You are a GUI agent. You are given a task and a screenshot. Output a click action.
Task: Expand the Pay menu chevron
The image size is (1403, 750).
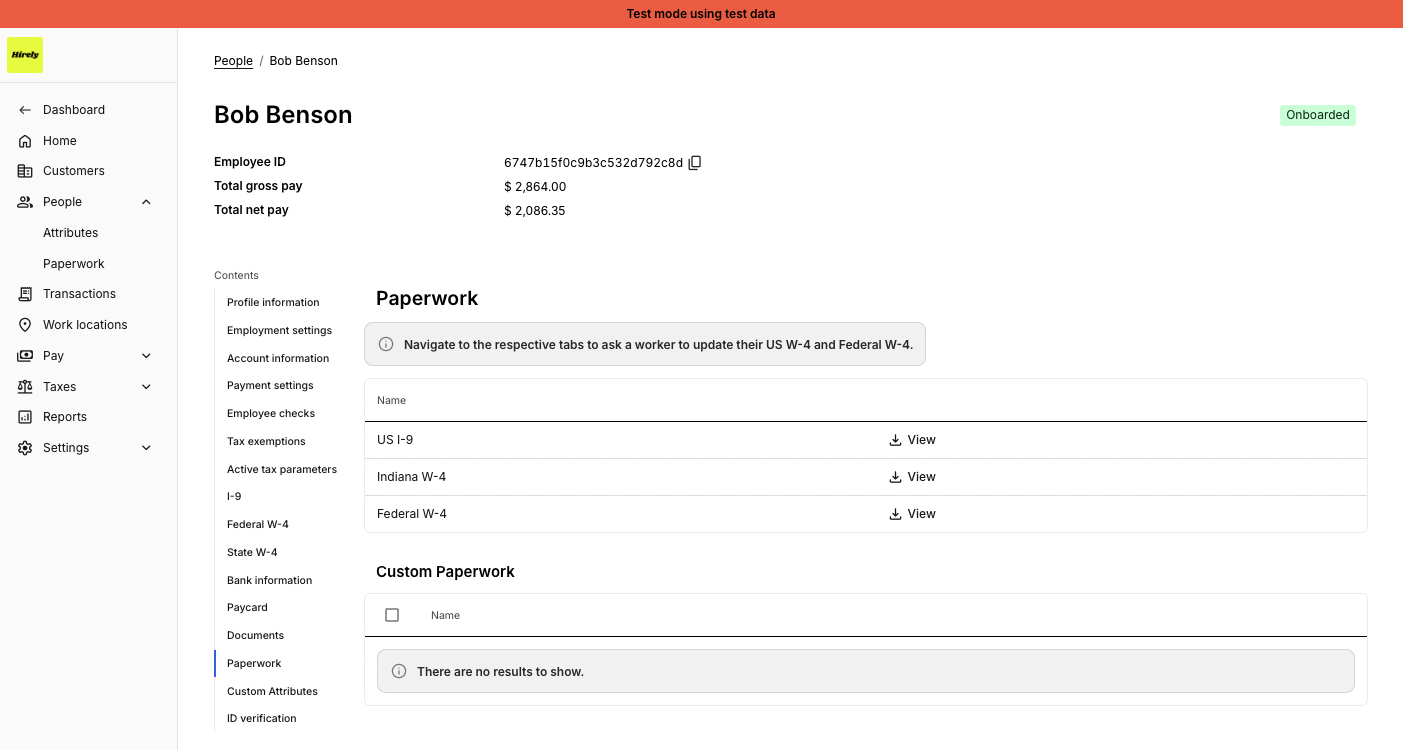(146, 356)
